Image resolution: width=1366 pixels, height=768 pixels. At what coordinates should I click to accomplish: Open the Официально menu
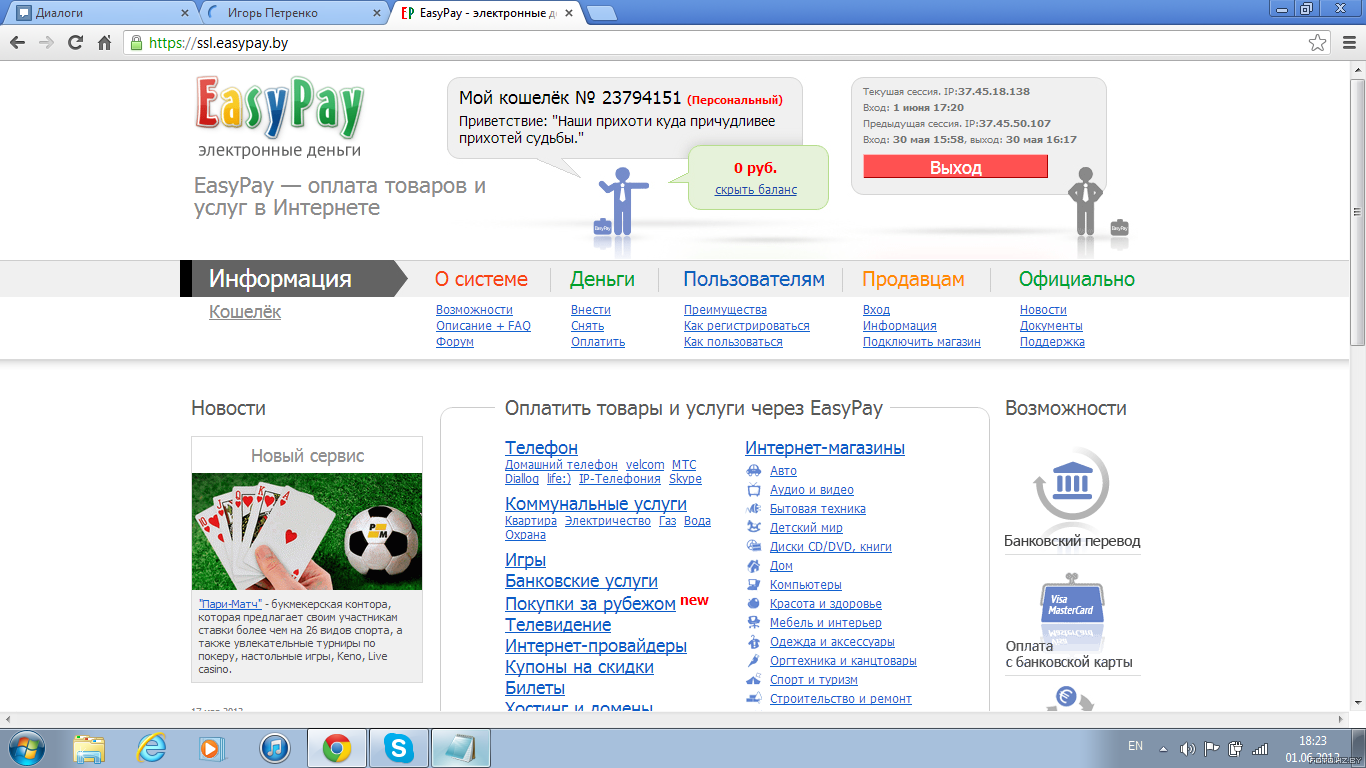[x=1077, y=279]
